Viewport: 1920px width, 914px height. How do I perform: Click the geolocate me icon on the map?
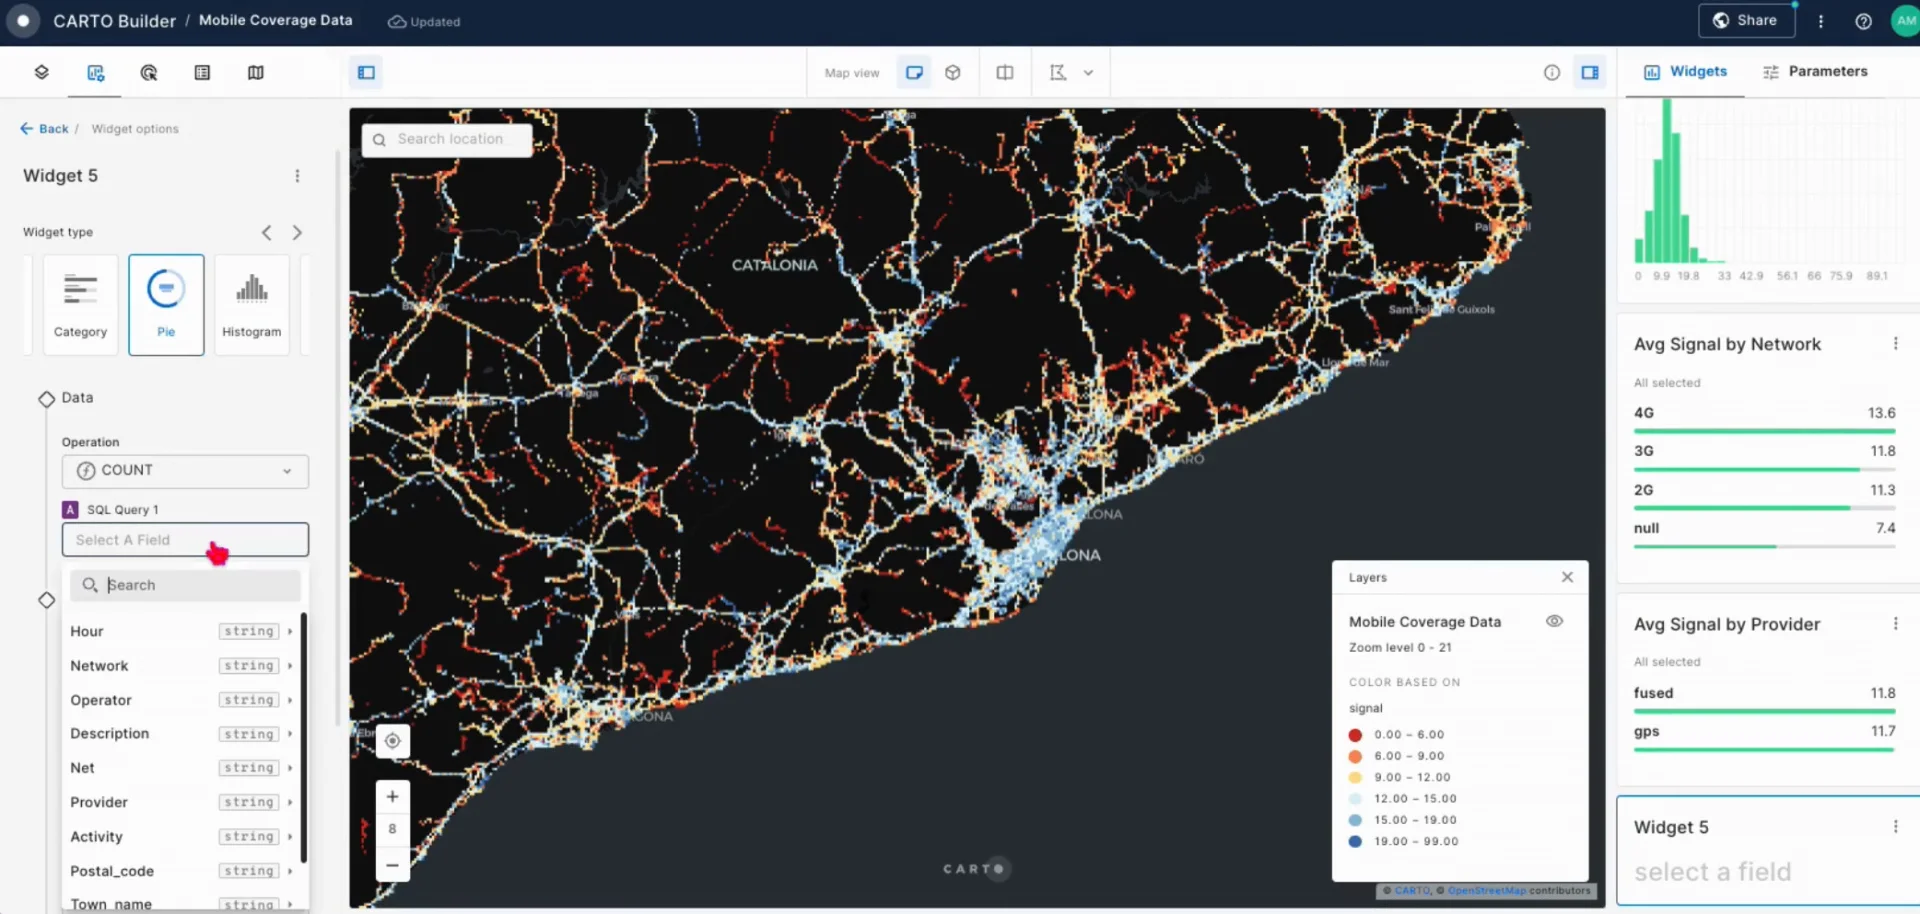[x=392, y=740]
